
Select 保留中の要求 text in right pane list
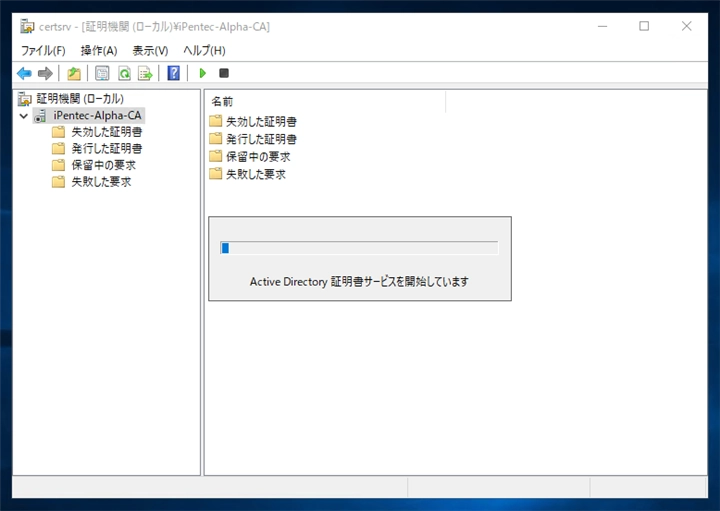click(x=258, y=157)
